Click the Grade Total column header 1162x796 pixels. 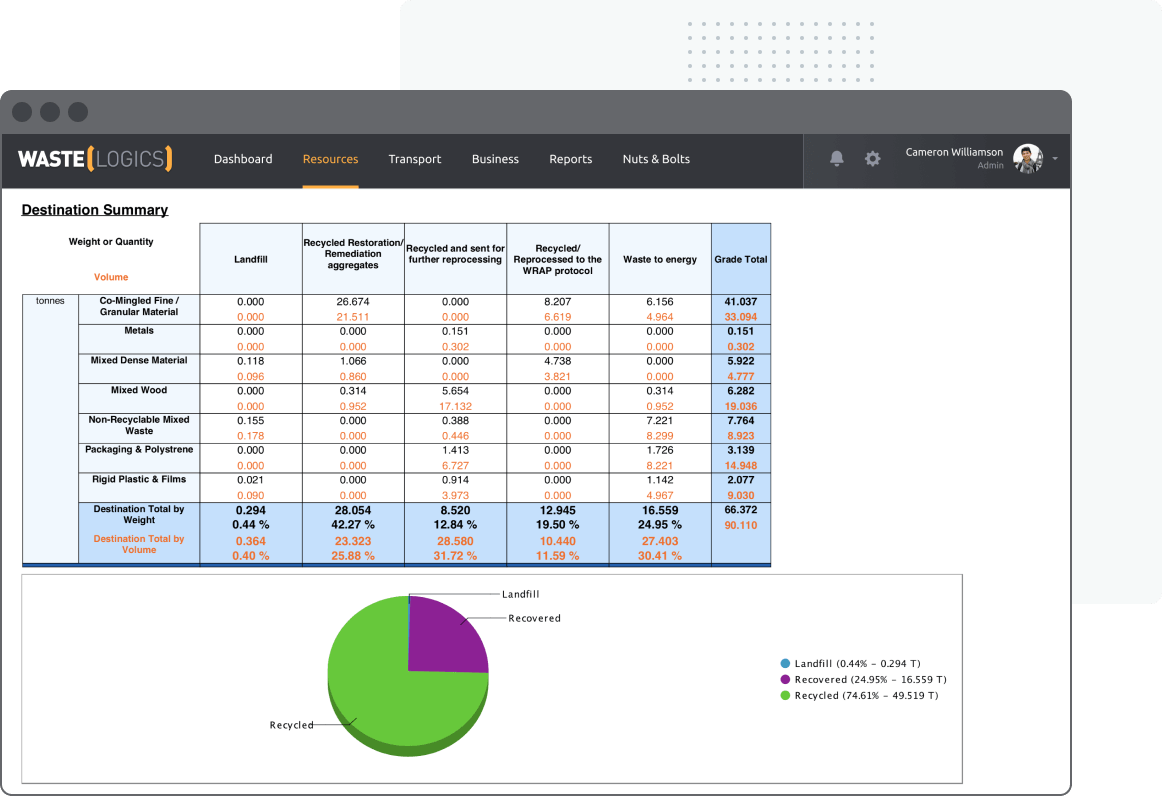point(741,259)
